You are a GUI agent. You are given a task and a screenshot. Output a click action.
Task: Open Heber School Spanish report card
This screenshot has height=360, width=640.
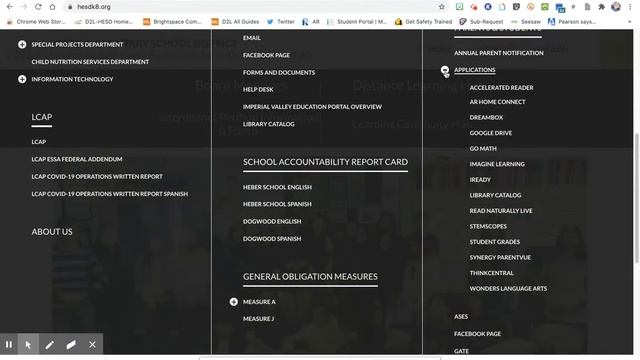tap(277, 204)
